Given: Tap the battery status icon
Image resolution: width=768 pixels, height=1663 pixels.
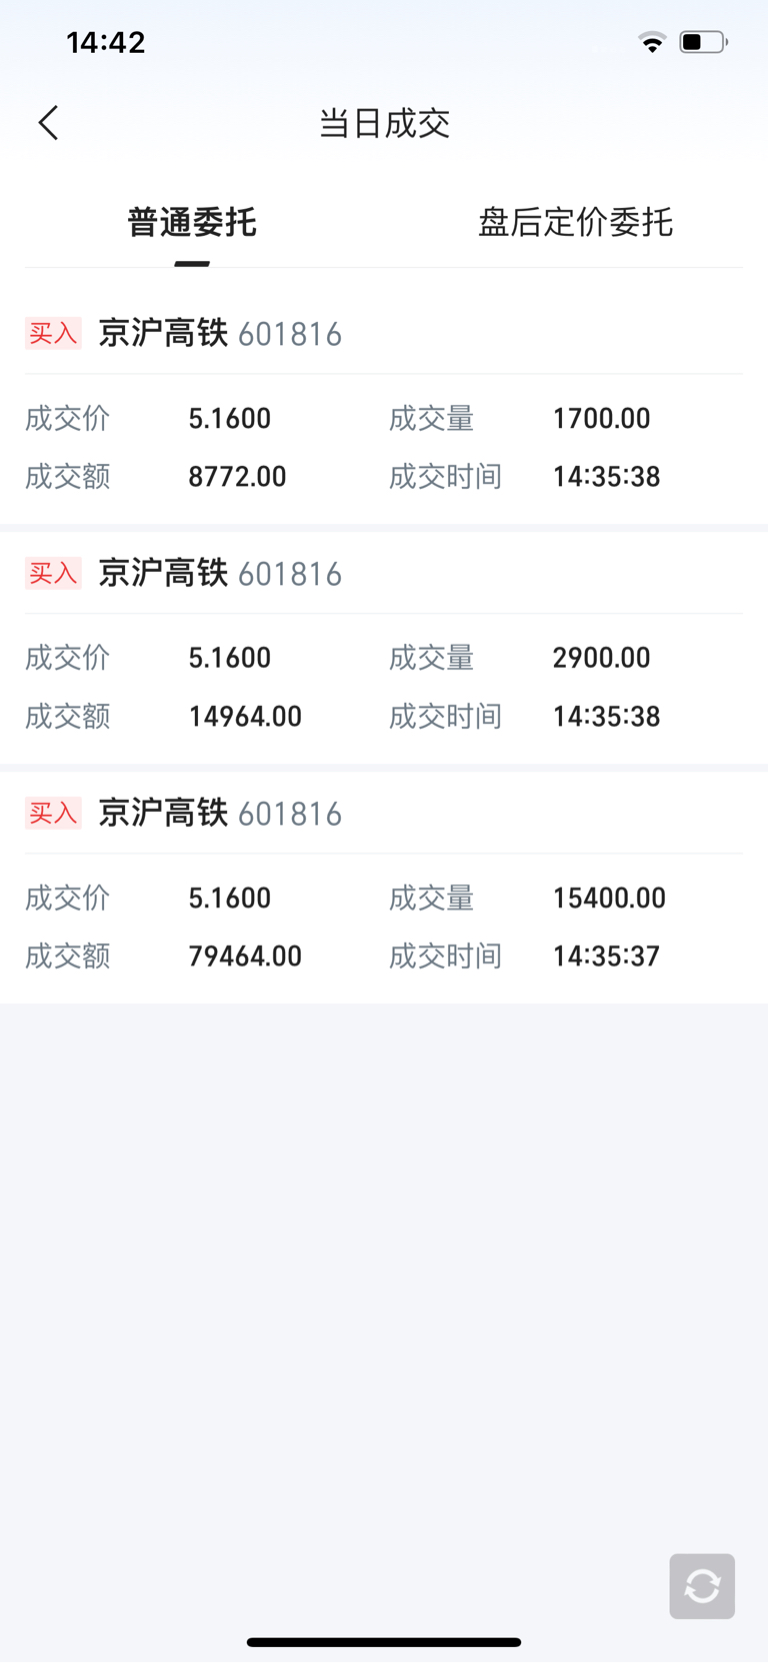Looking at the screenshot, I should pyautogui.click(x=704, y=42).
